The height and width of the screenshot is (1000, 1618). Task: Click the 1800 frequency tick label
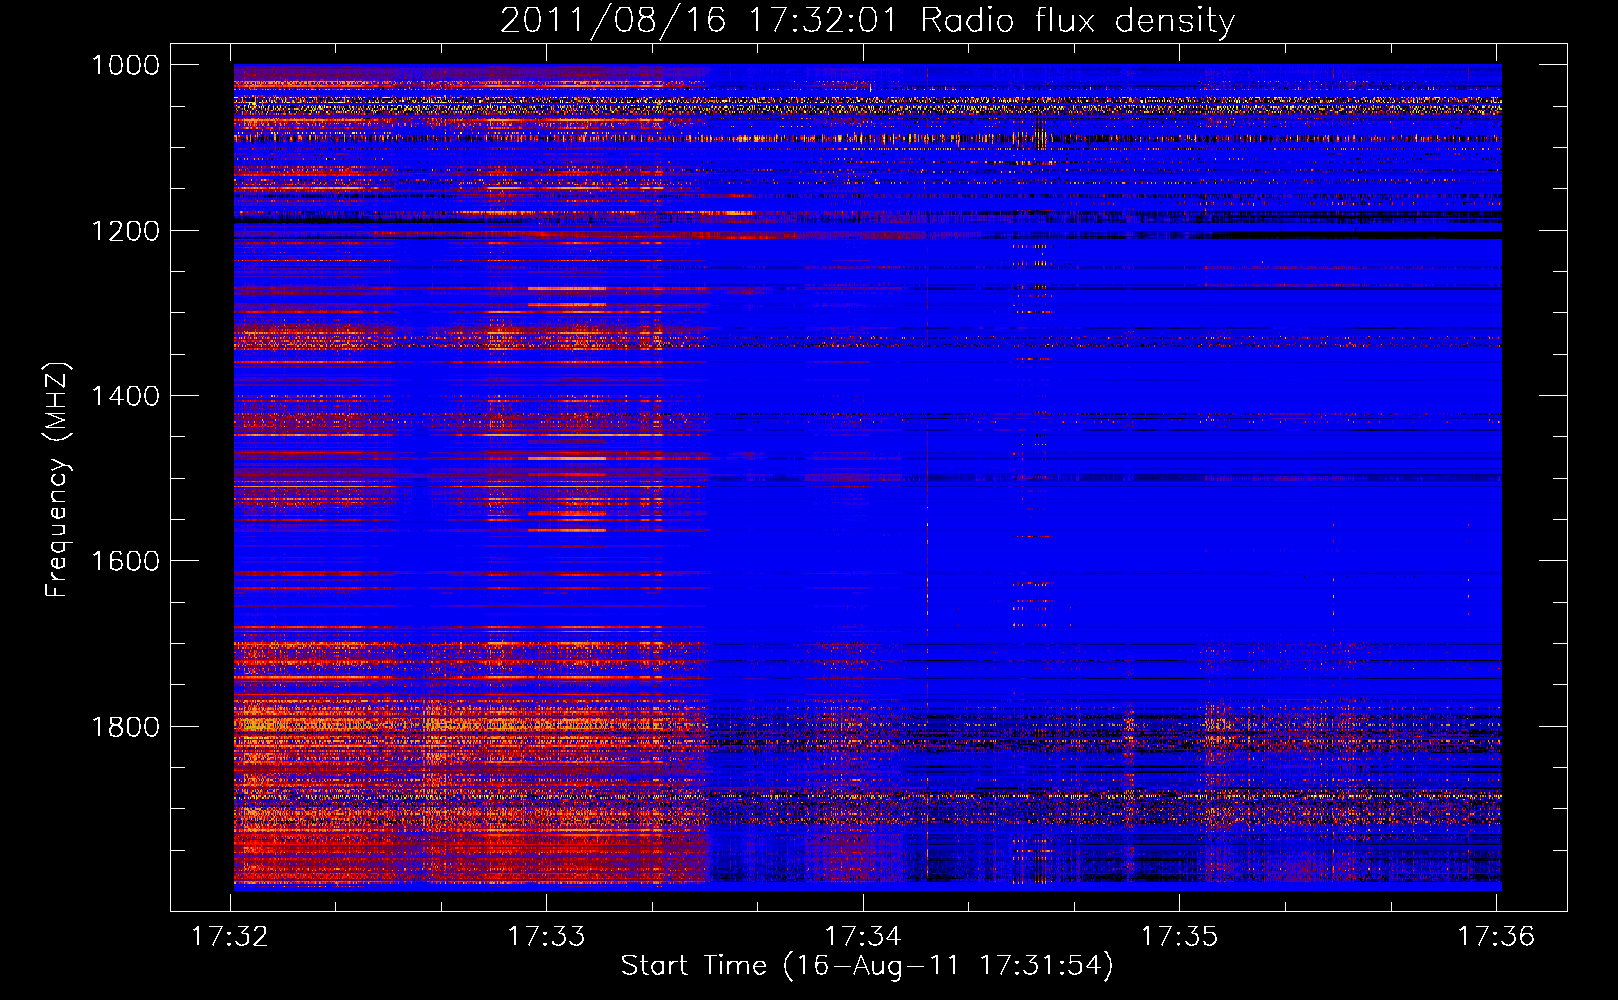(125, 727)
